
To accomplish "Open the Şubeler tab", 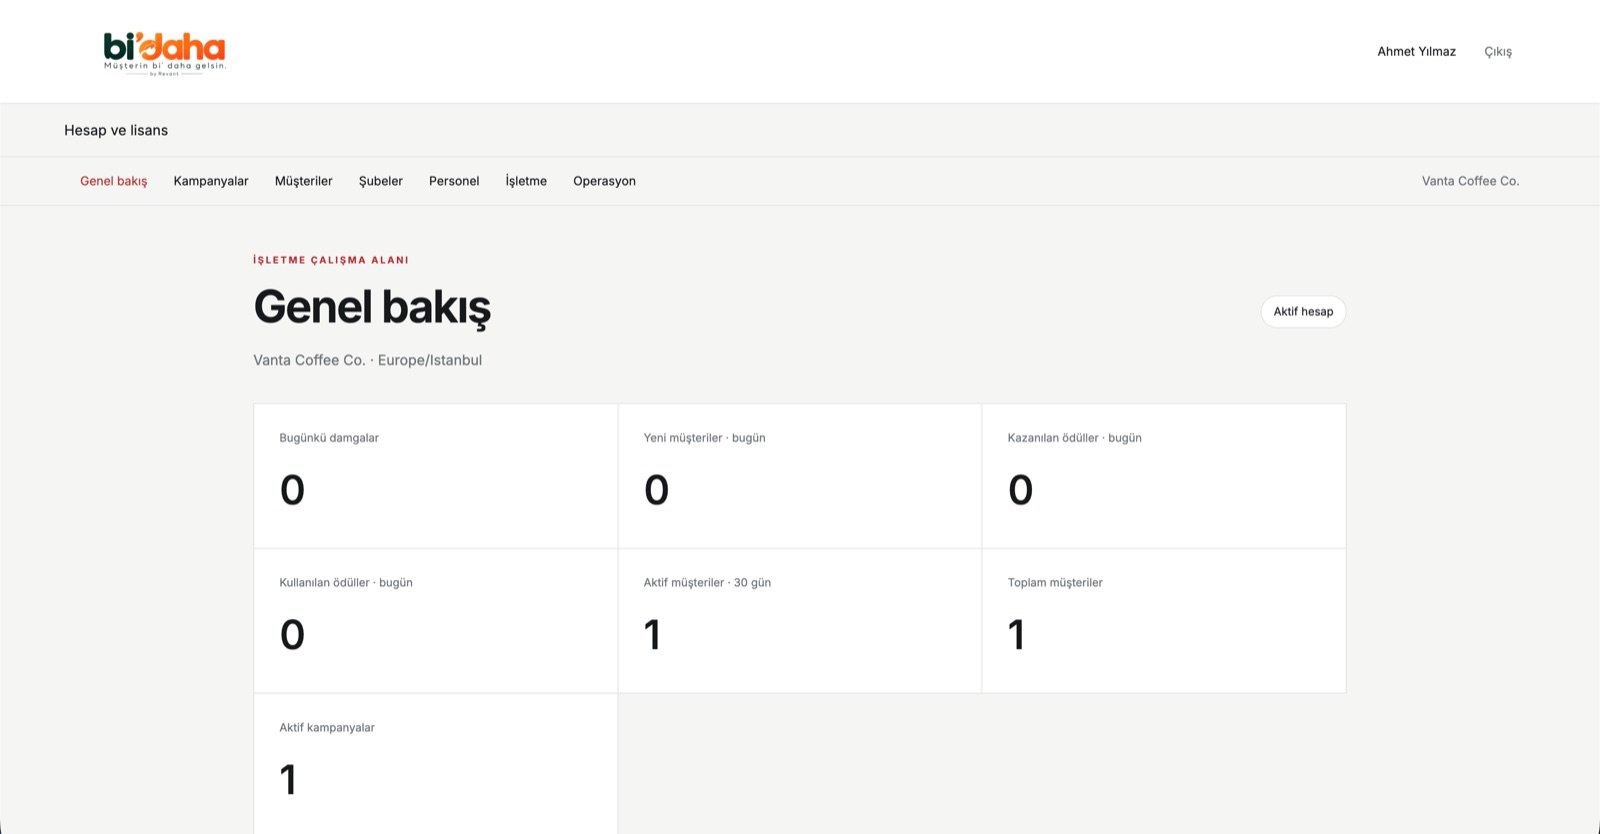I will [x=381, y=181].
